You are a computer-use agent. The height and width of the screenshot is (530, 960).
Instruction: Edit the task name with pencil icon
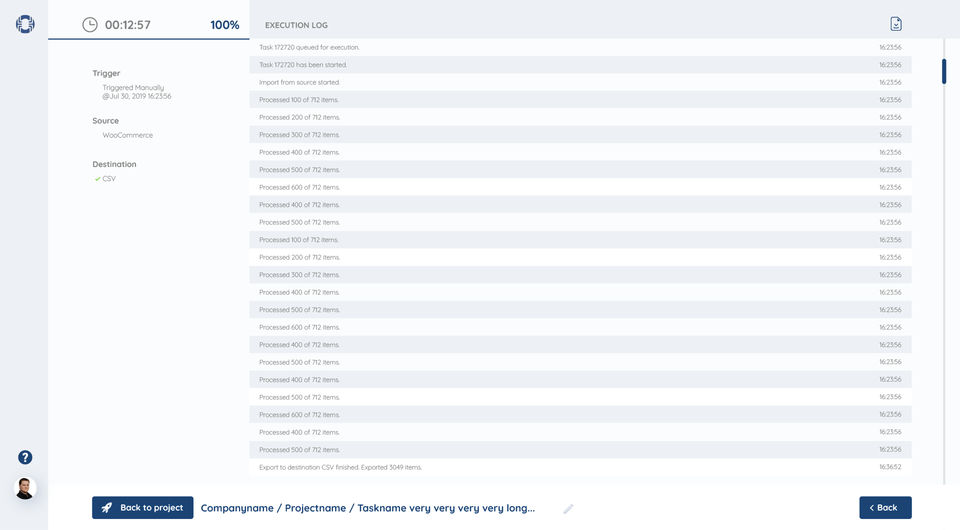pyautogui.click(x=568, y=509)
